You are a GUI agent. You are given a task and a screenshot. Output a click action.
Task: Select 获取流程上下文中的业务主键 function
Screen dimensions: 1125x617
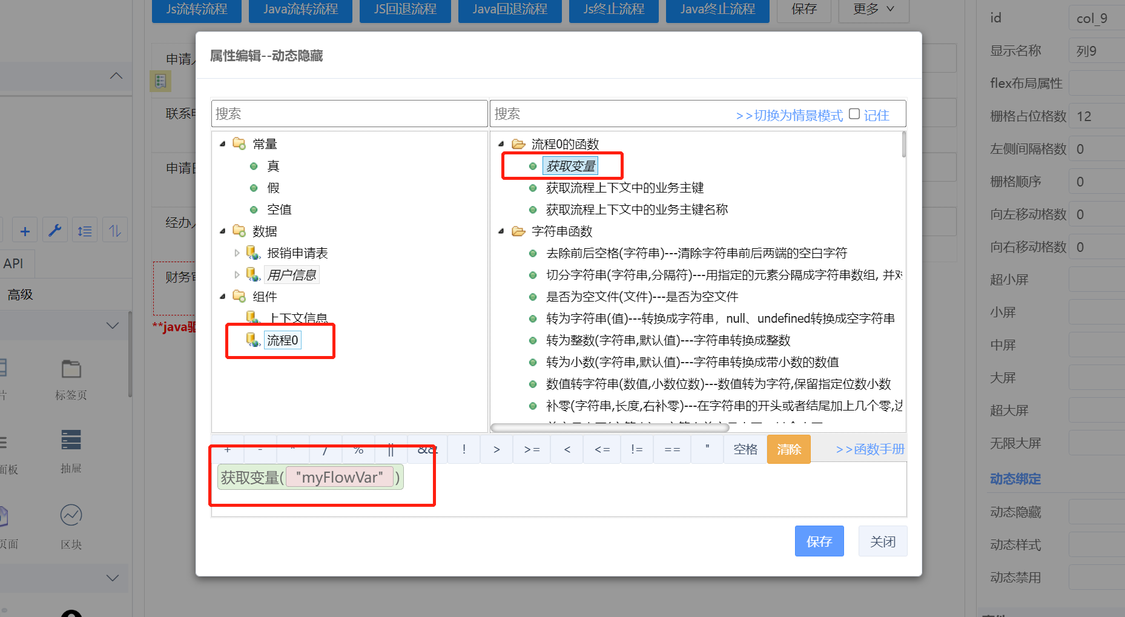[624, 188]
